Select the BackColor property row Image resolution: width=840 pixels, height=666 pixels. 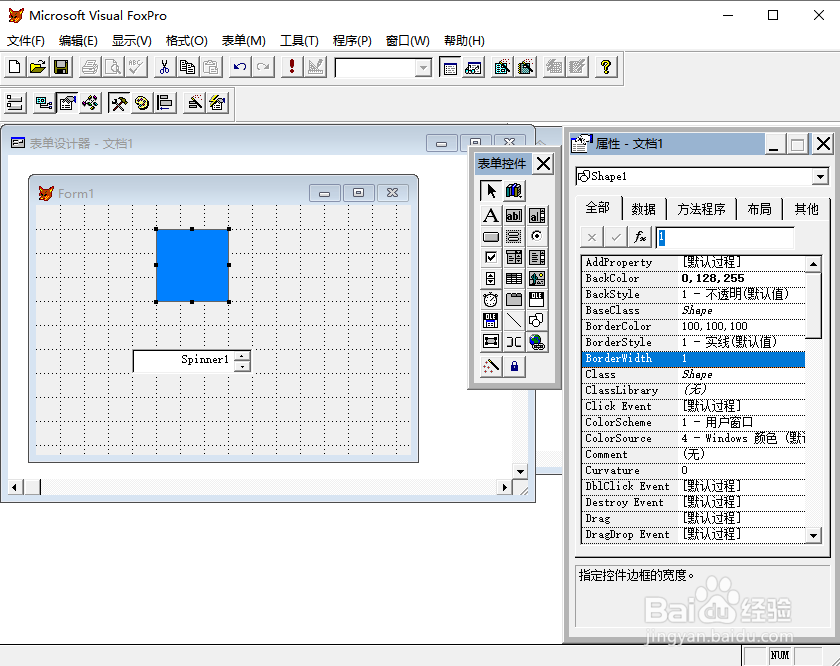693,278
